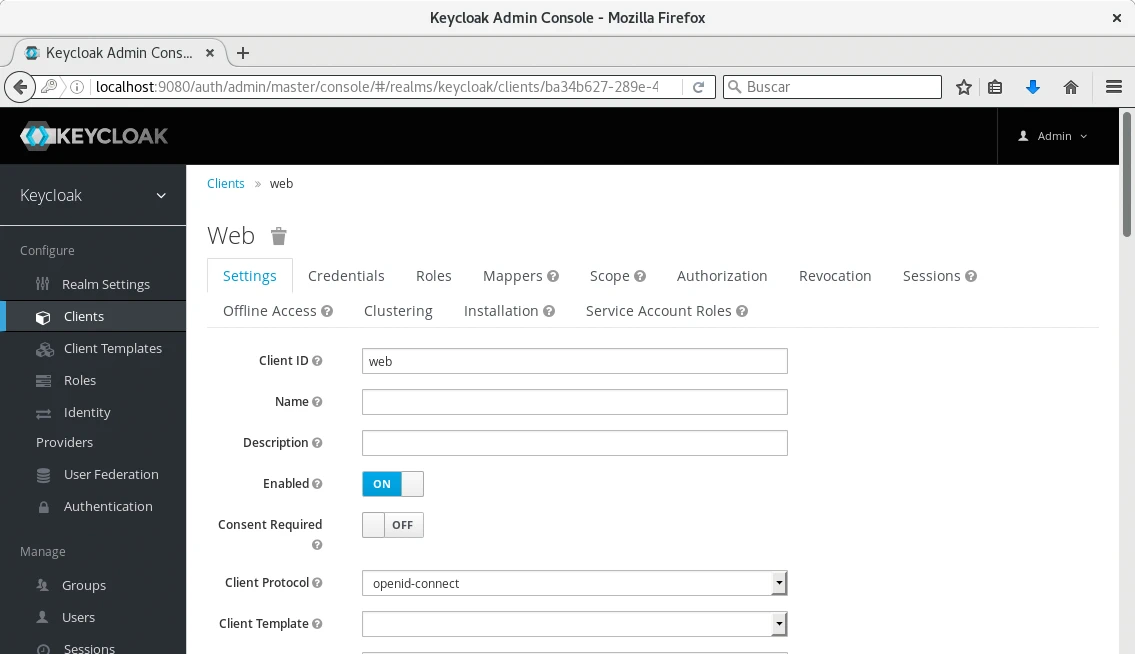The width and height of the screenshot is (1135, 654).
Task: Open the Service Account Roles tab
Action: click(x=658, y=311)
